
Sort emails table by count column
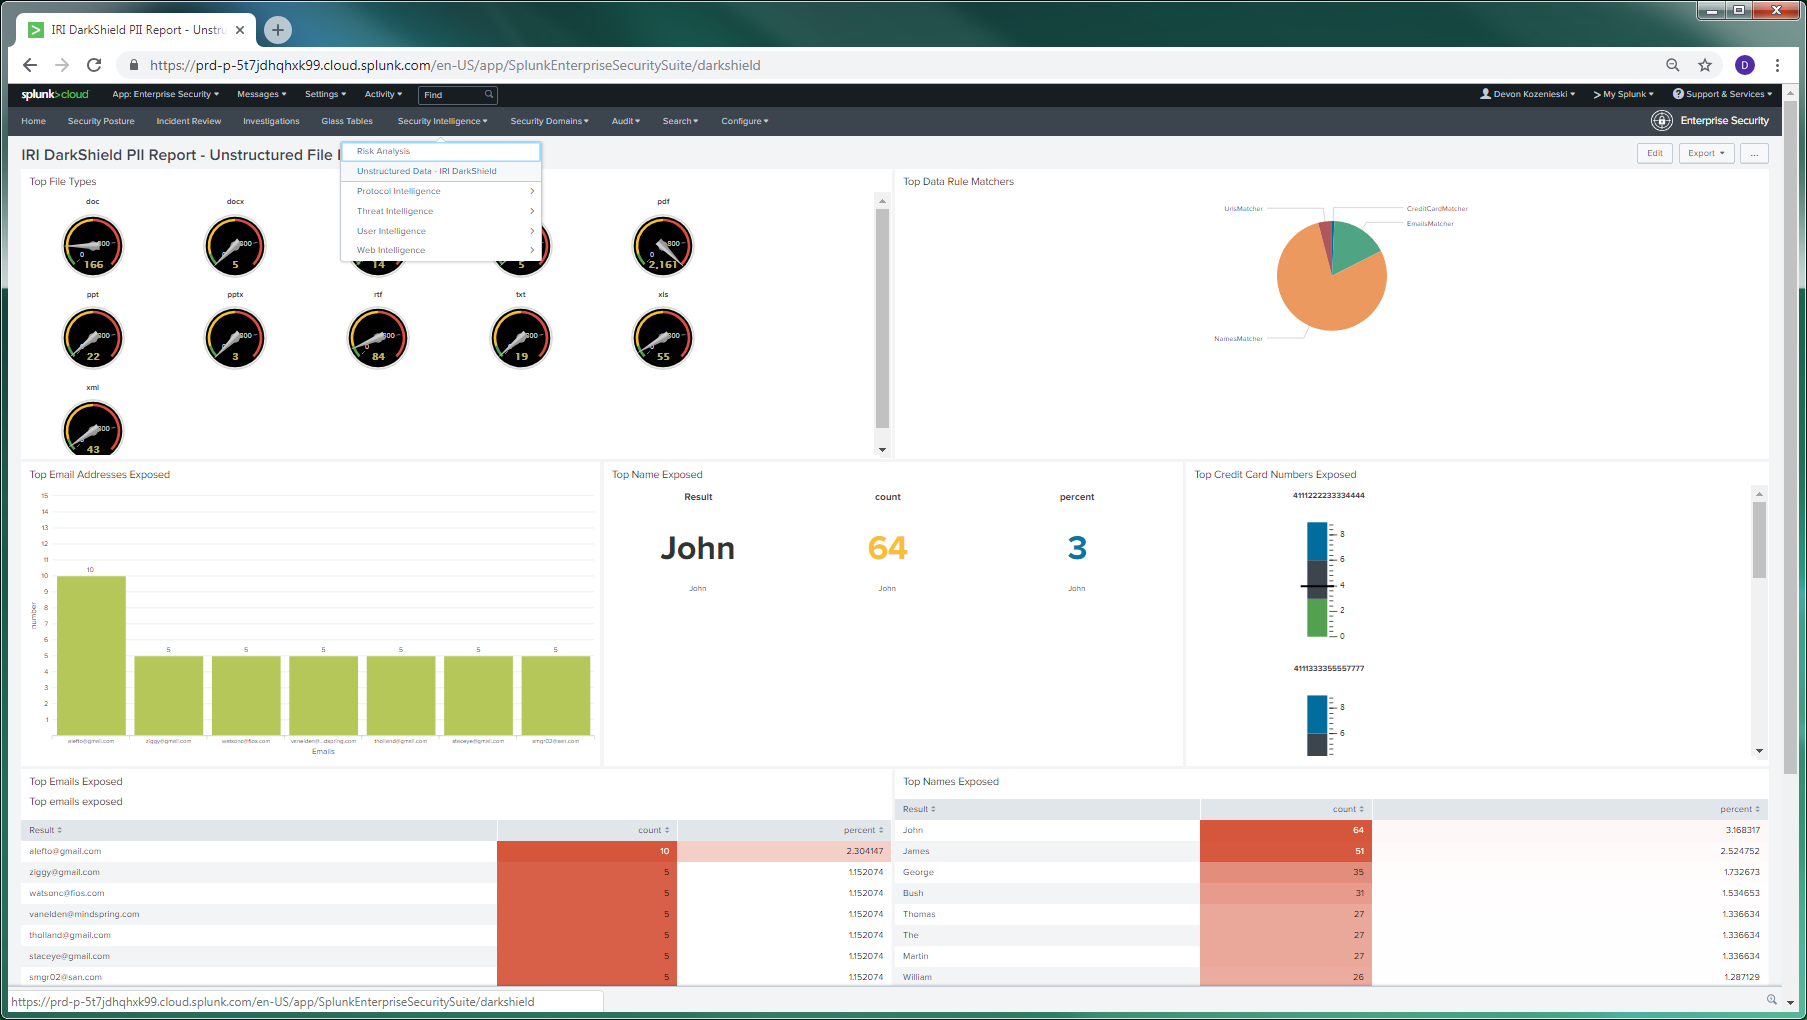coord(654,830)
